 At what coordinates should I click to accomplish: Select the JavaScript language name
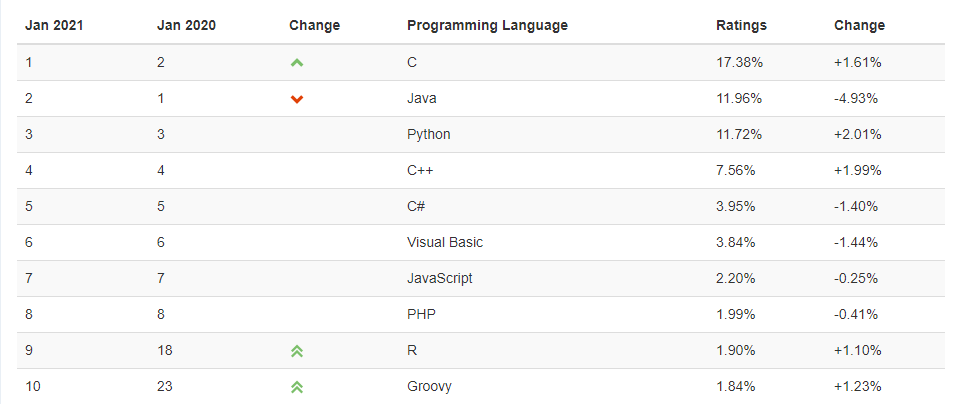coord(440,279)
